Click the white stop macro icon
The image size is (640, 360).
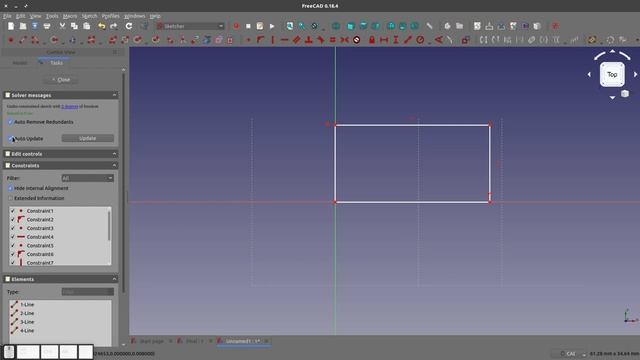[248, 26]
